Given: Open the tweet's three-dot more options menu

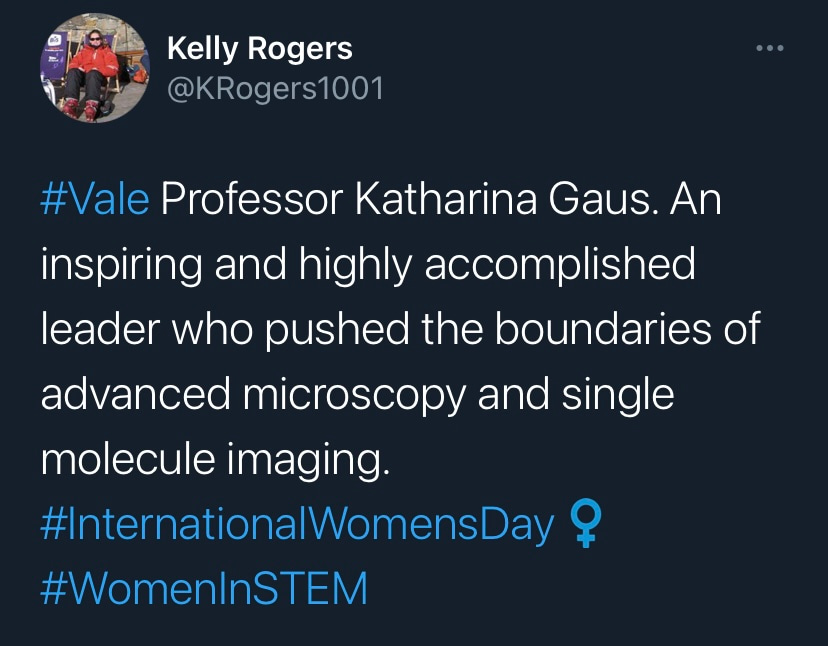Looking at the screenshot, I should click(x=768, y=48).
